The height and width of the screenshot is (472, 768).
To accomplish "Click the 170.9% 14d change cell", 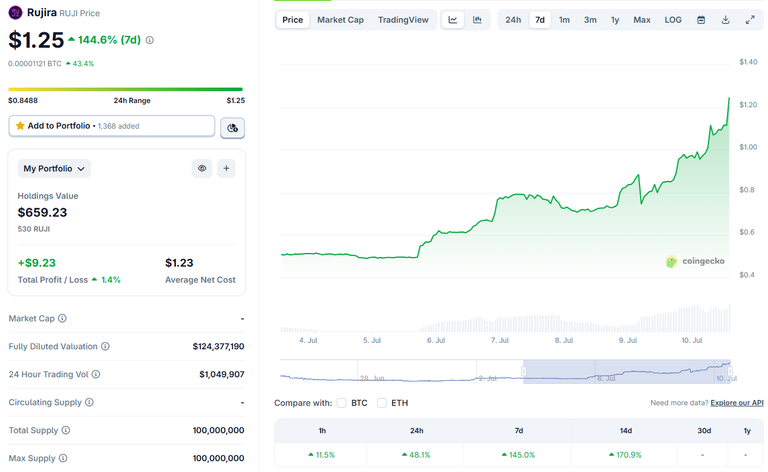I will pyautogui.click(x=625, y=455).
